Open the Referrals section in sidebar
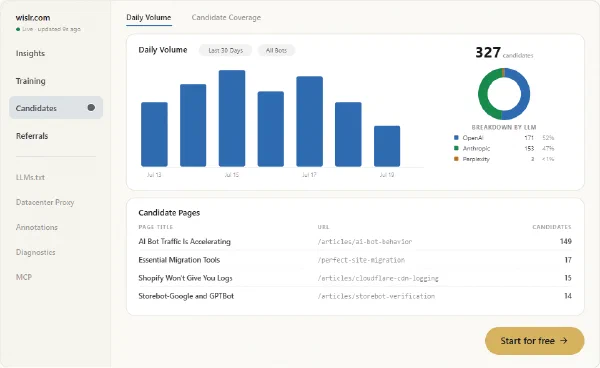This screenshot has width=600, height=368. click(x=32, y=136)
